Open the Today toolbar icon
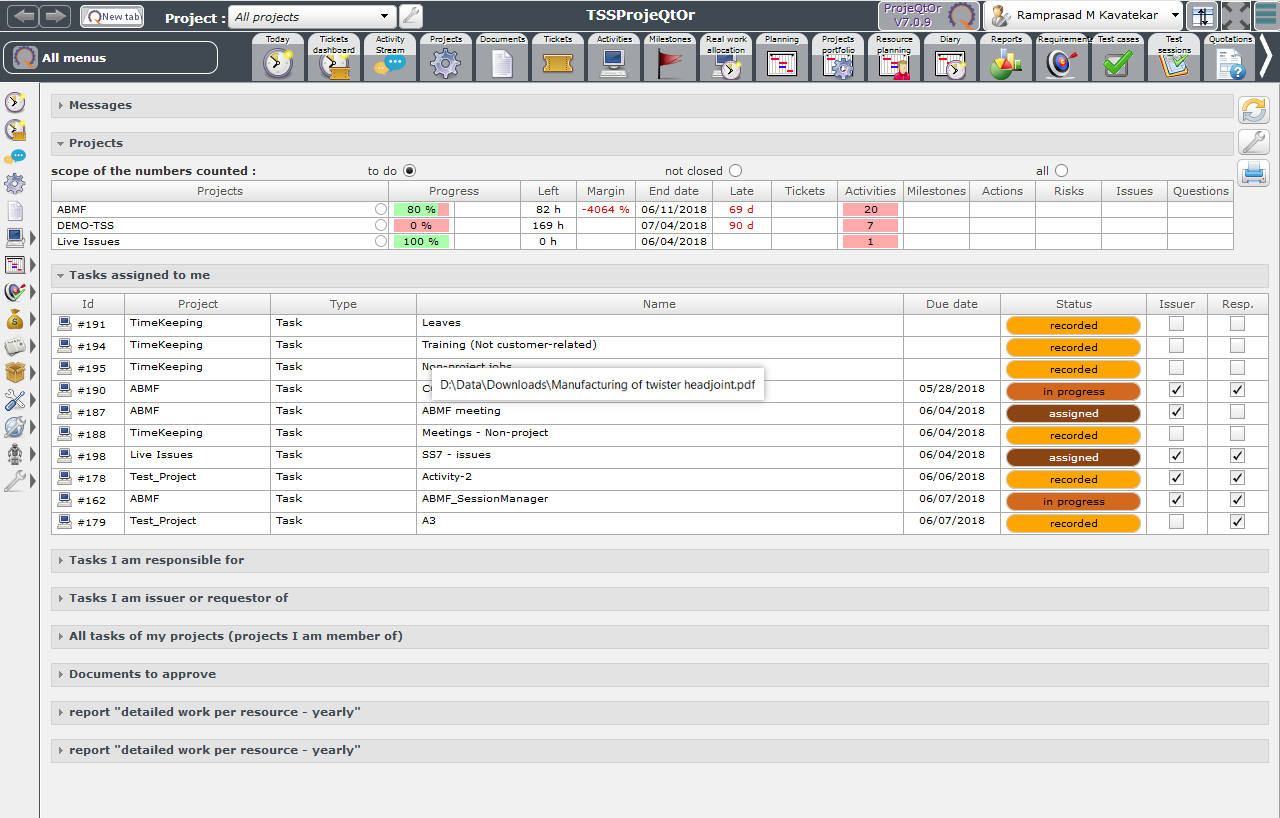 point(278,63)
